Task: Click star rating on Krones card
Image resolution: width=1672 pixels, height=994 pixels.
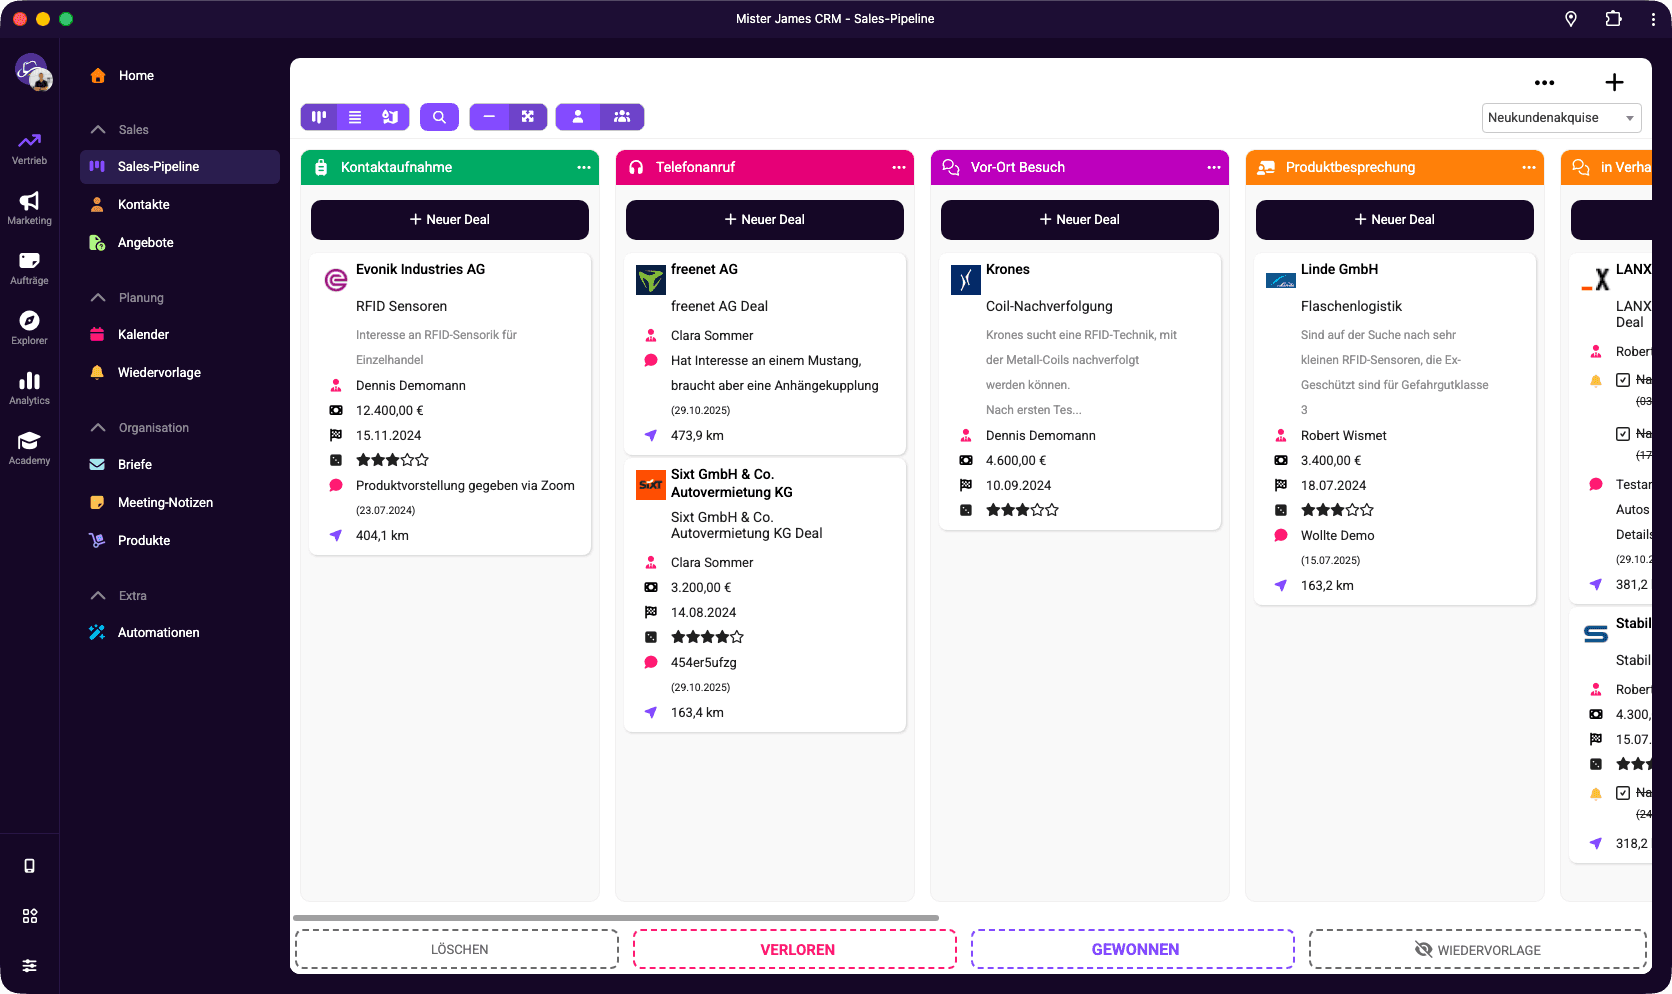Action: [x=1023, y=510]
